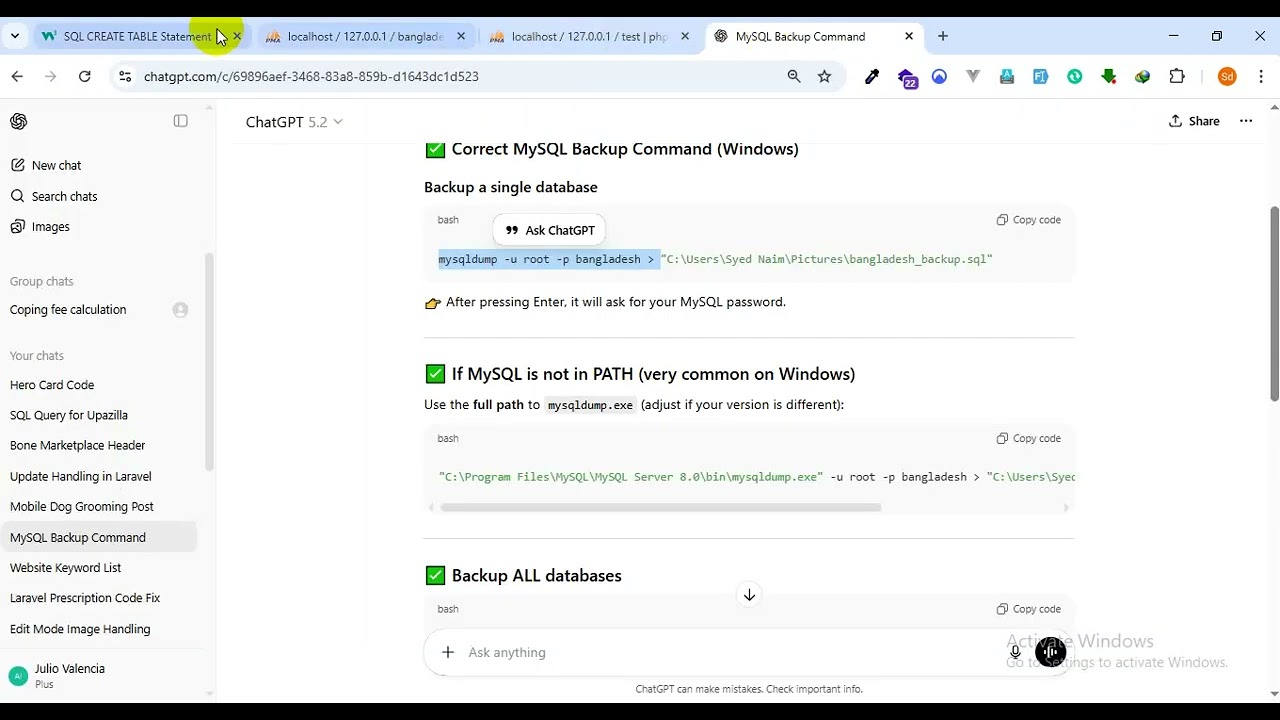Copy code of the single database backup command

(1028, 220)
